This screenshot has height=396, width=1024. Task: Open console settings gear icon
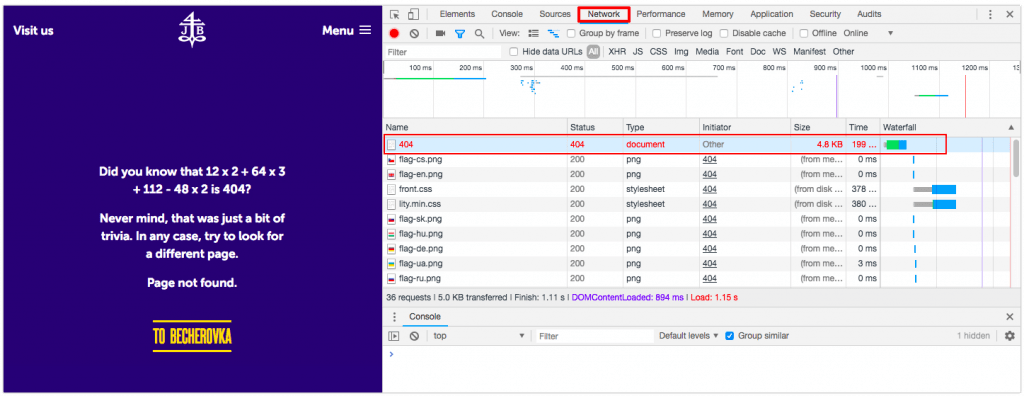coord(1010,336)
